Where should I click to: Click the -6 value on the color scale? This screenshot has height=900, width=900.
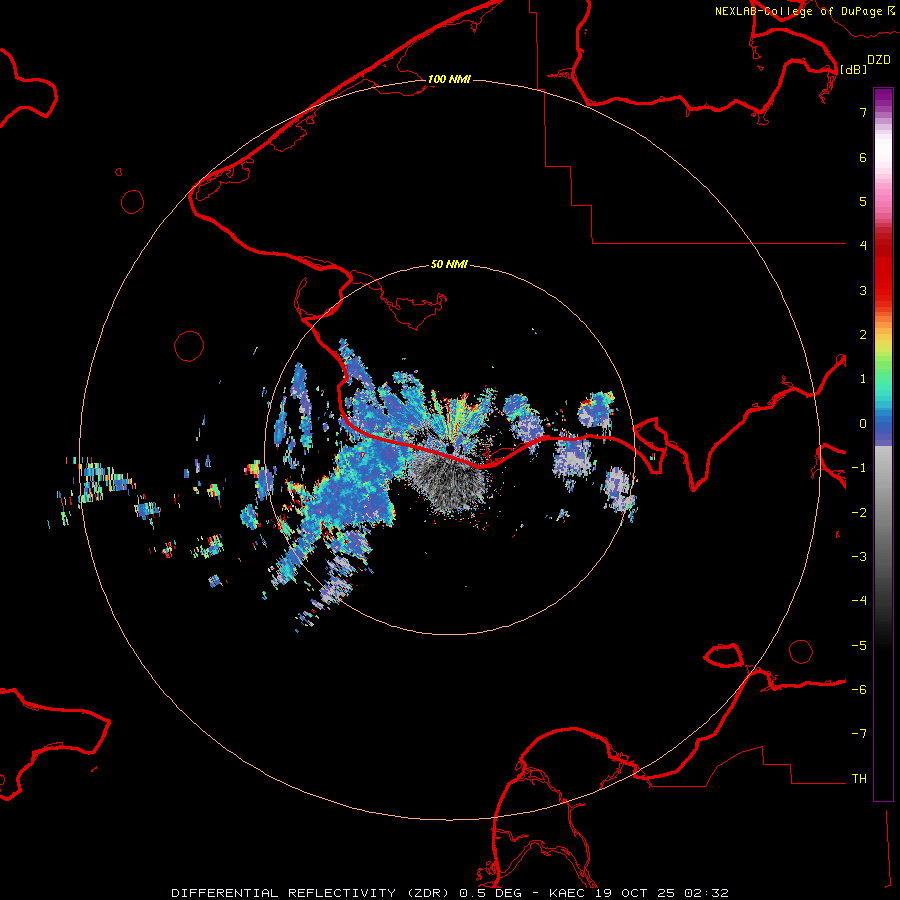859,690
